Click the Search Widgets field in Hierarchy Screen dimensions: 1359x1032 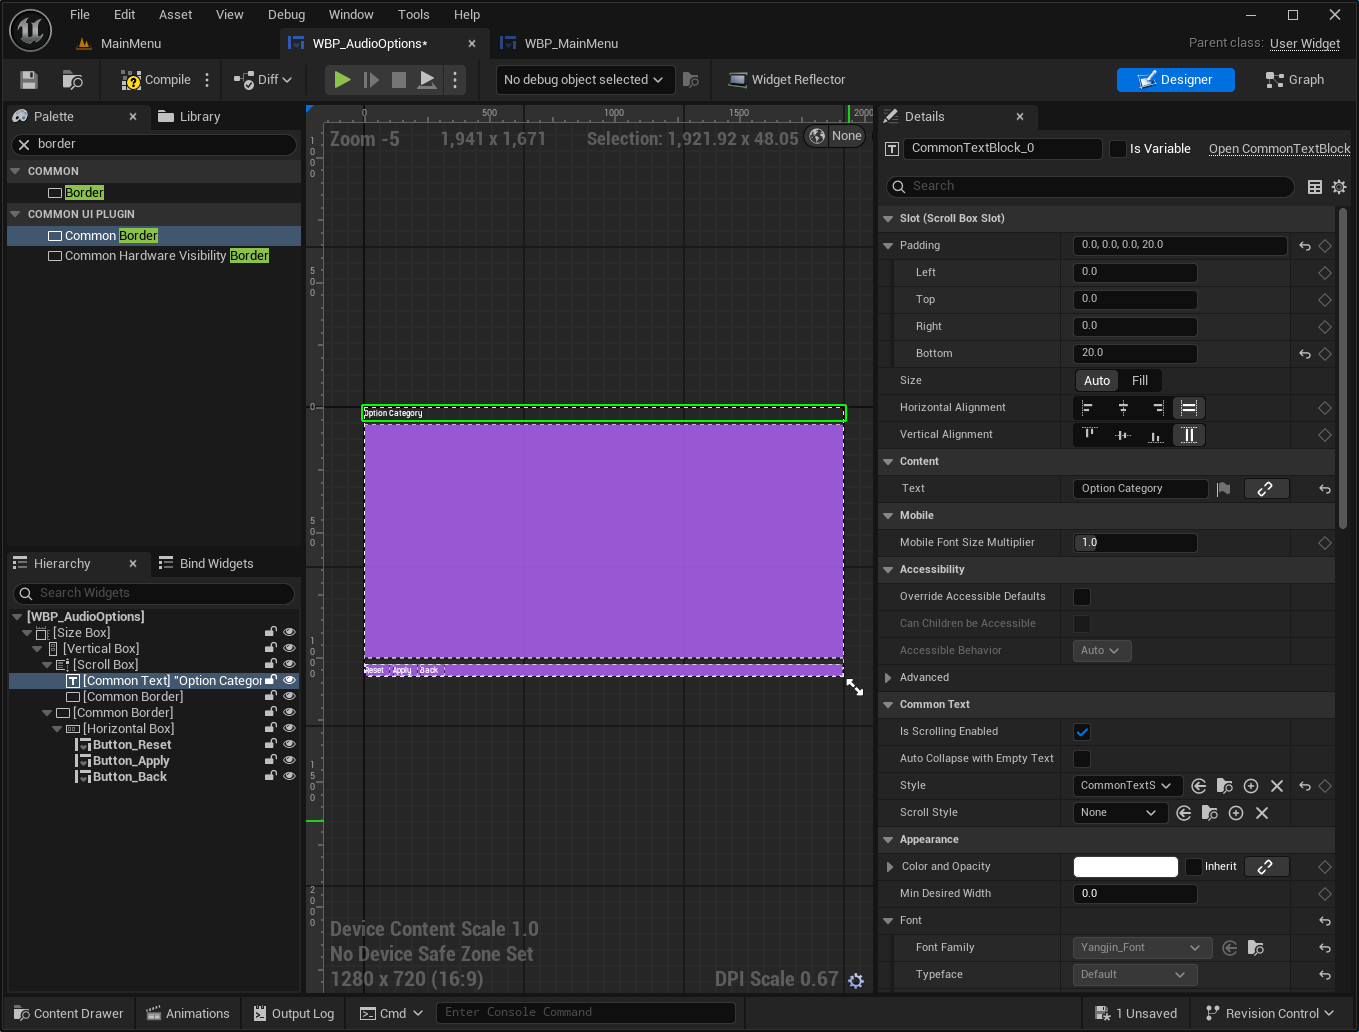pos(155,594)
